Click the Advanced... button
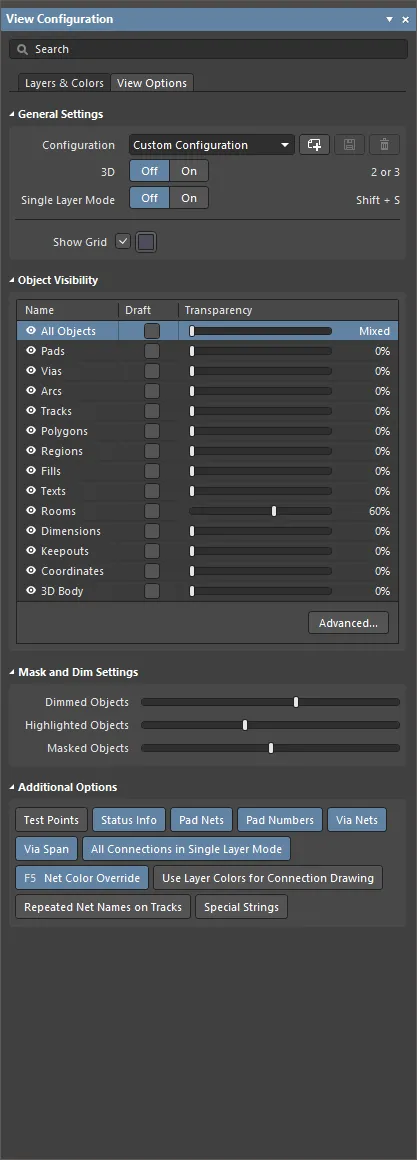 pyautogui.click(x=348, y=623)
